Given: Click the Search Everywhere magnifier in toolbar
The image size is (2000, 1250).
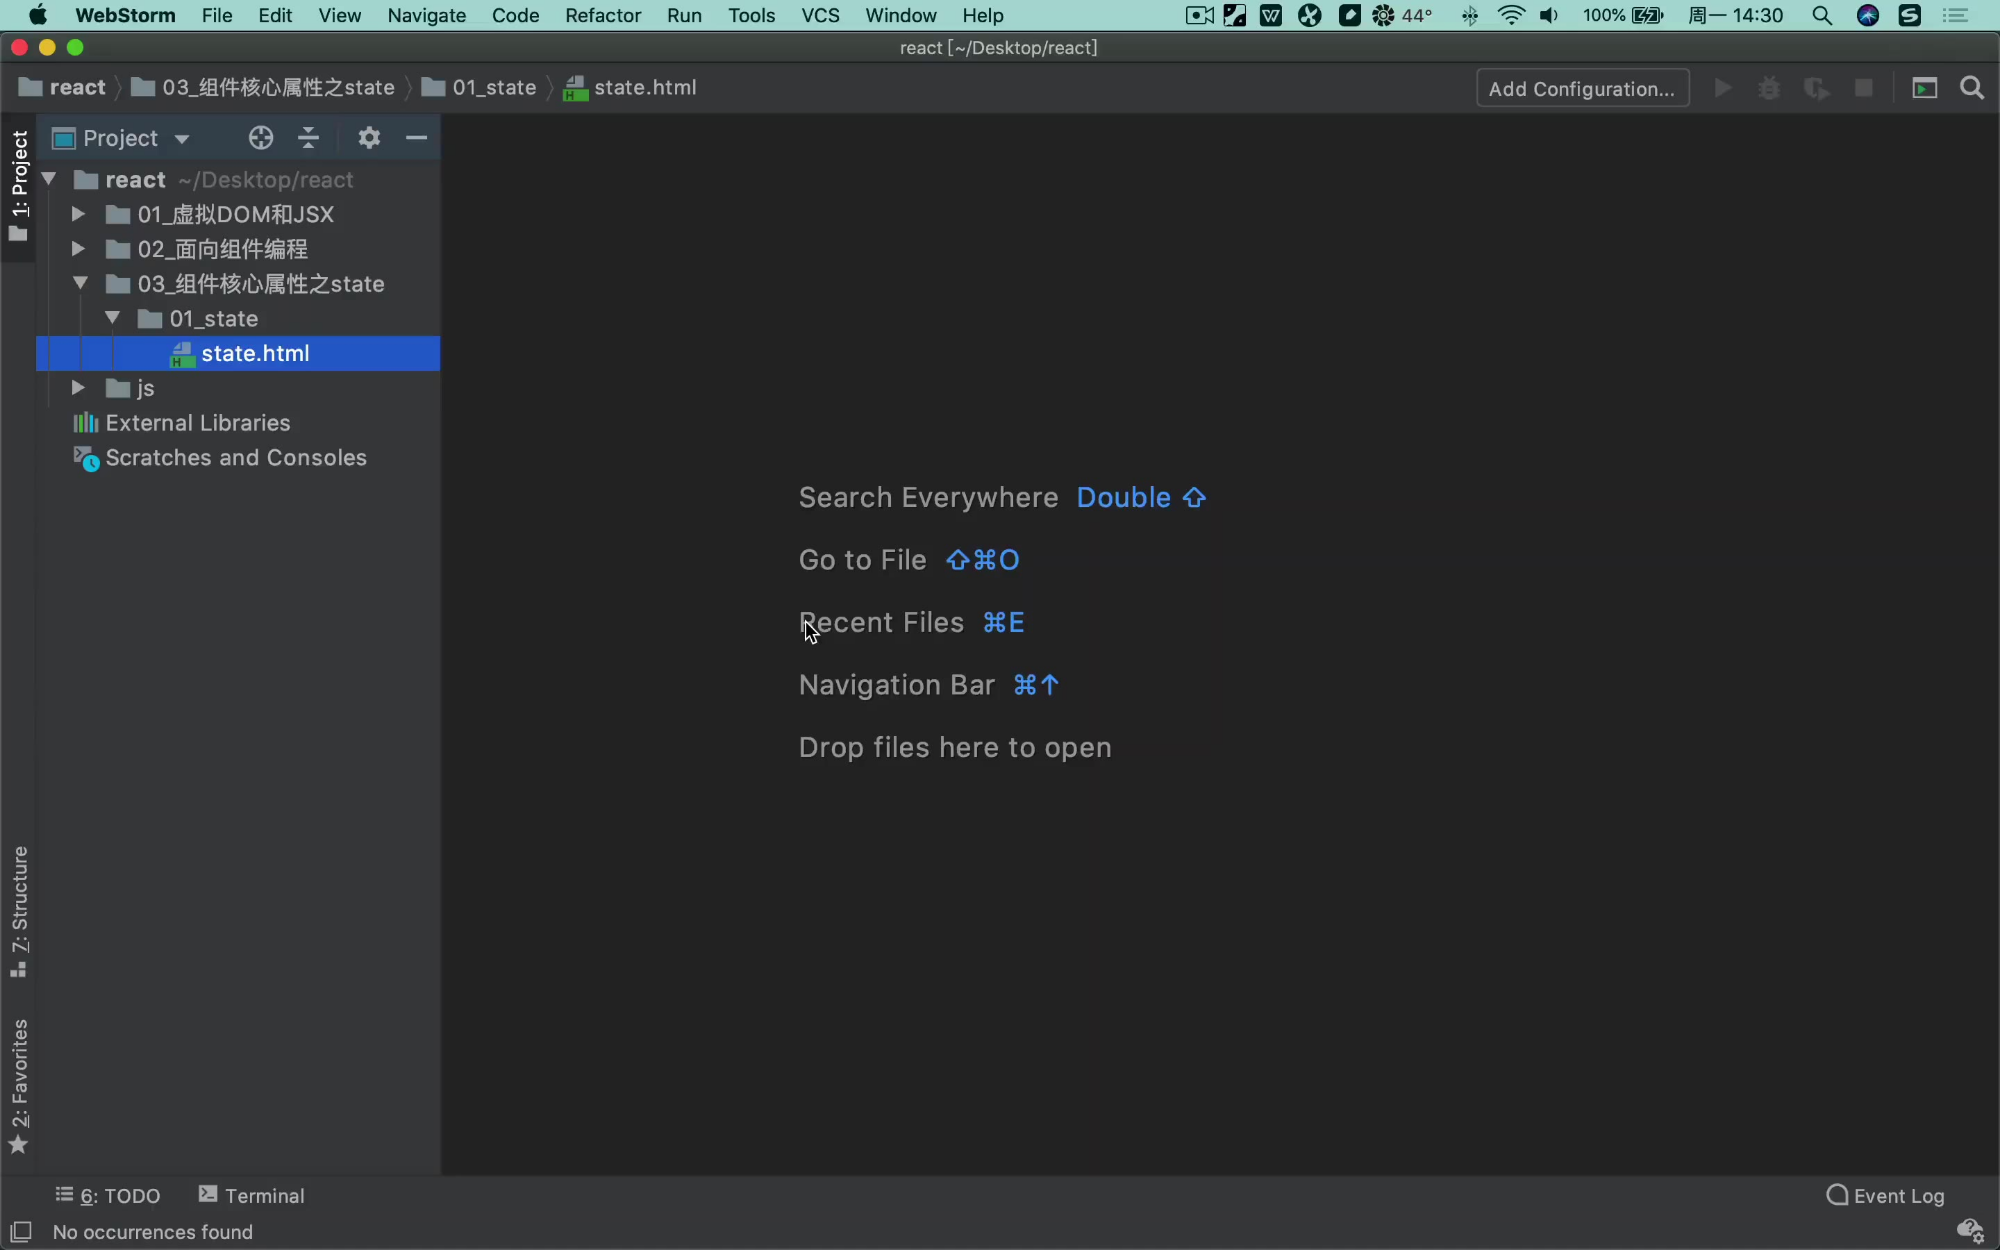Looking at the screenshot, I should click(1971, 88).
